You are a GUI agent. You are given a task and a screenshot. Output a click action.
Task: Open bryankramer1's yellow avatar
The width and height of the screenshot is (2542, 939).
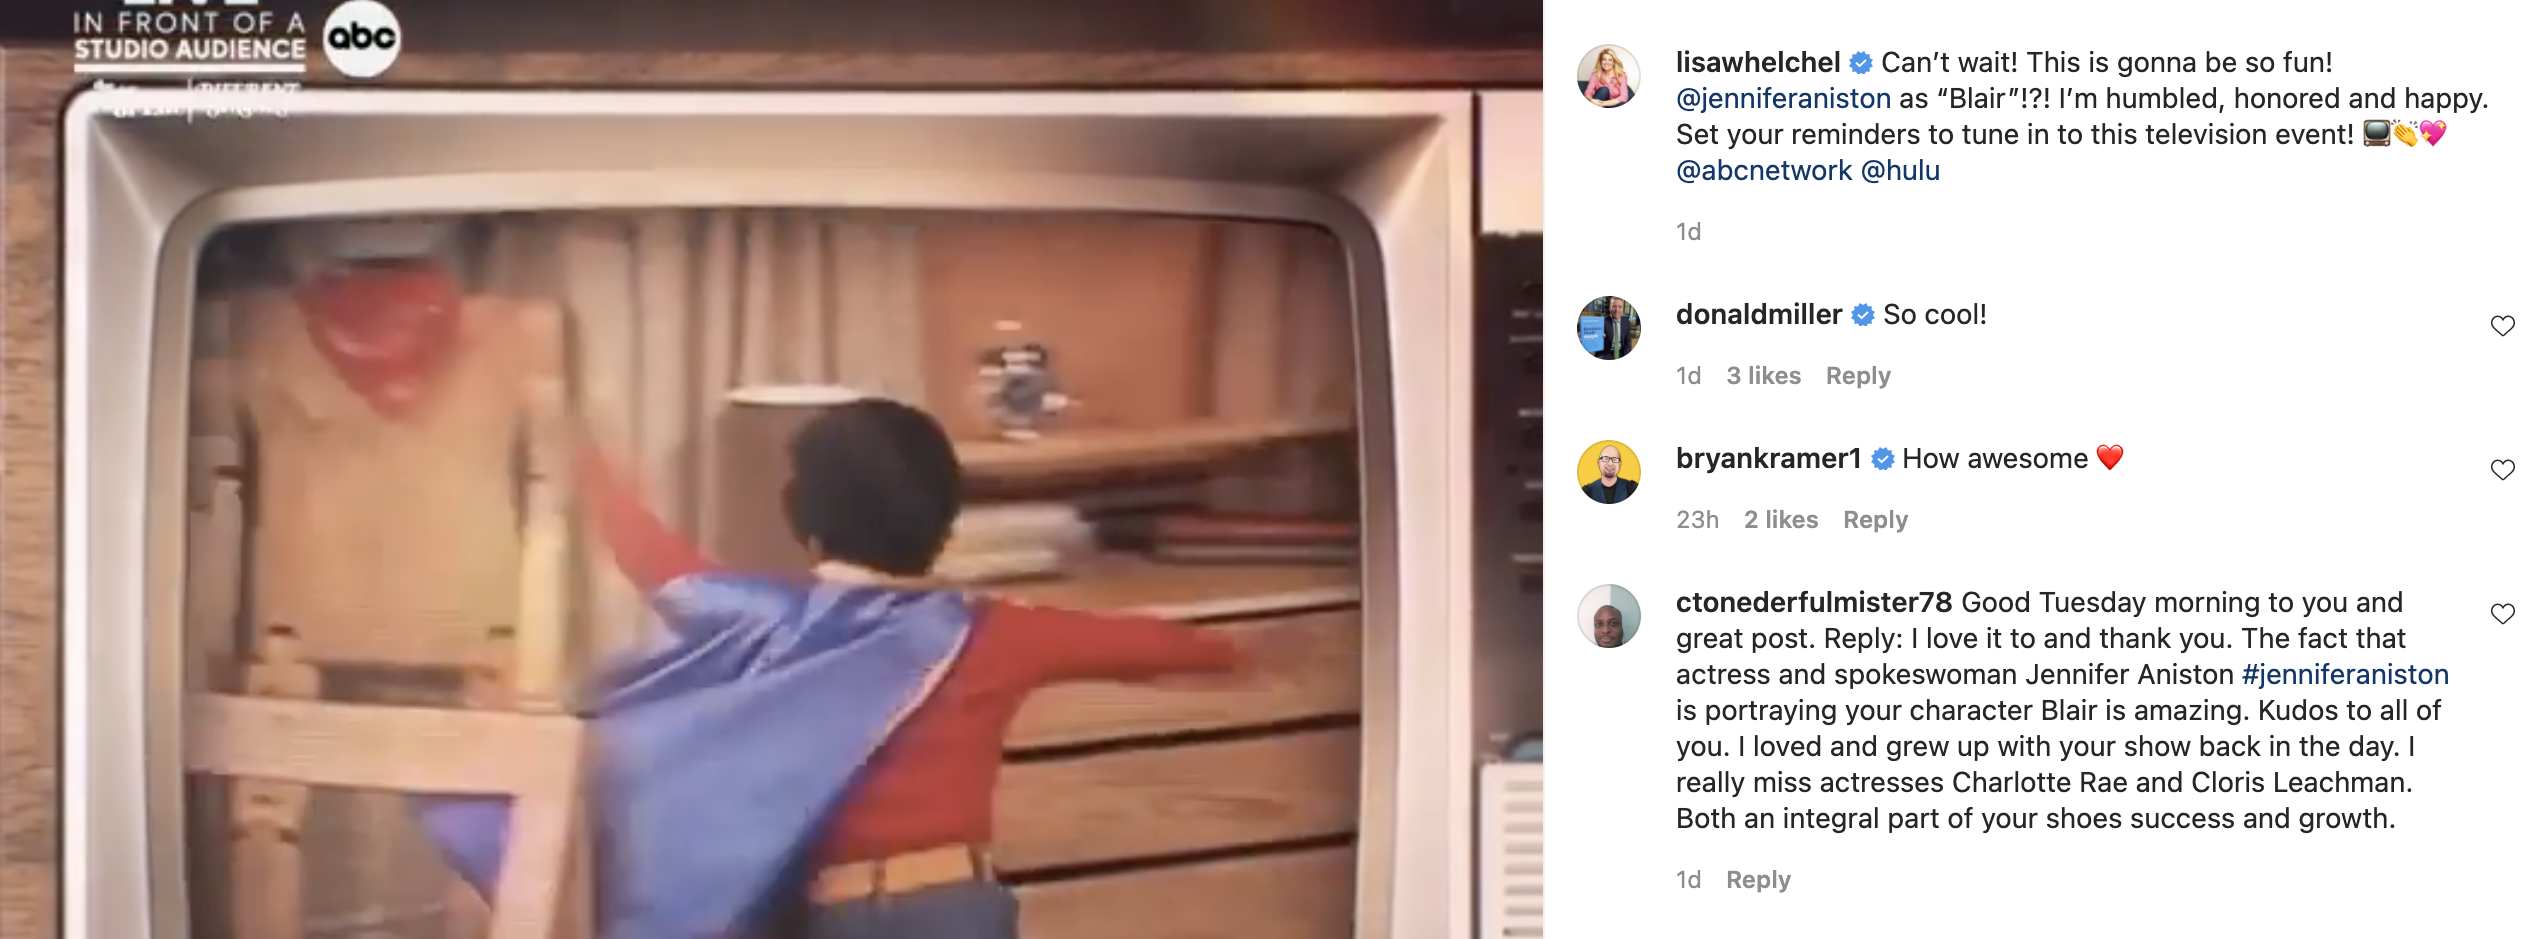[1609, 472]
